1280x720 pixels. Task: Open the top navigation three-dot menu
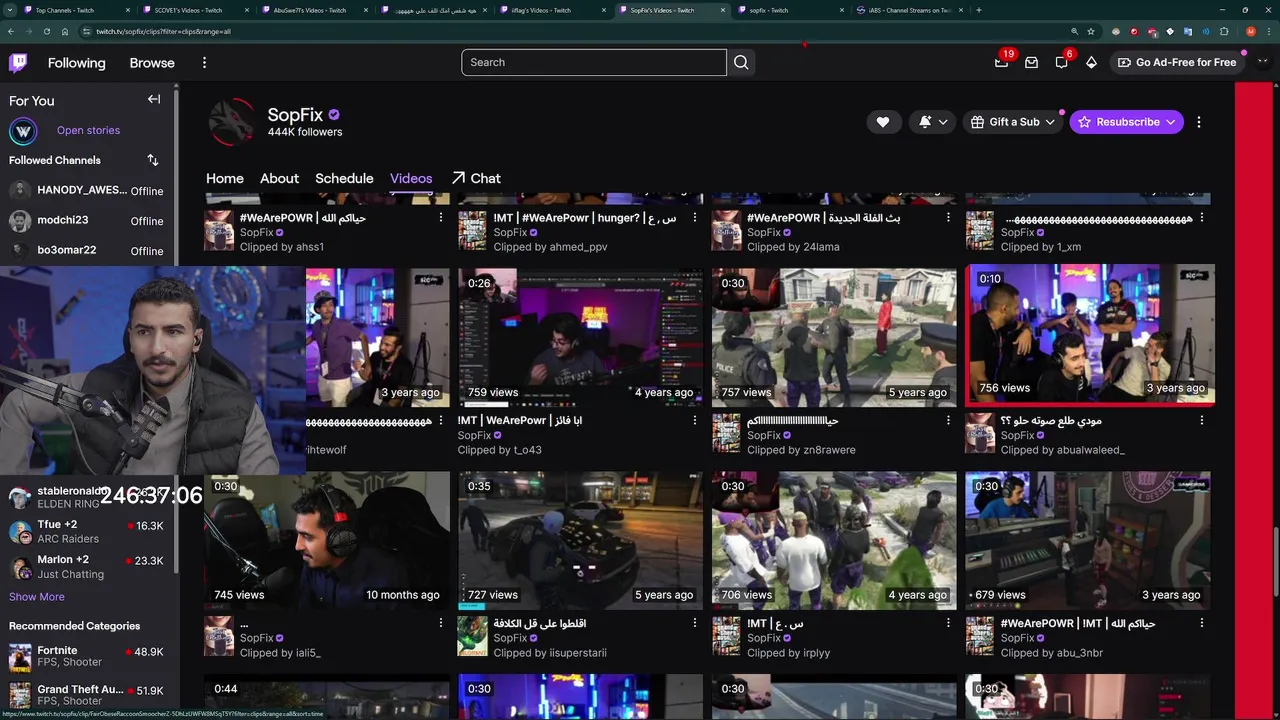[x=204, y=62]
